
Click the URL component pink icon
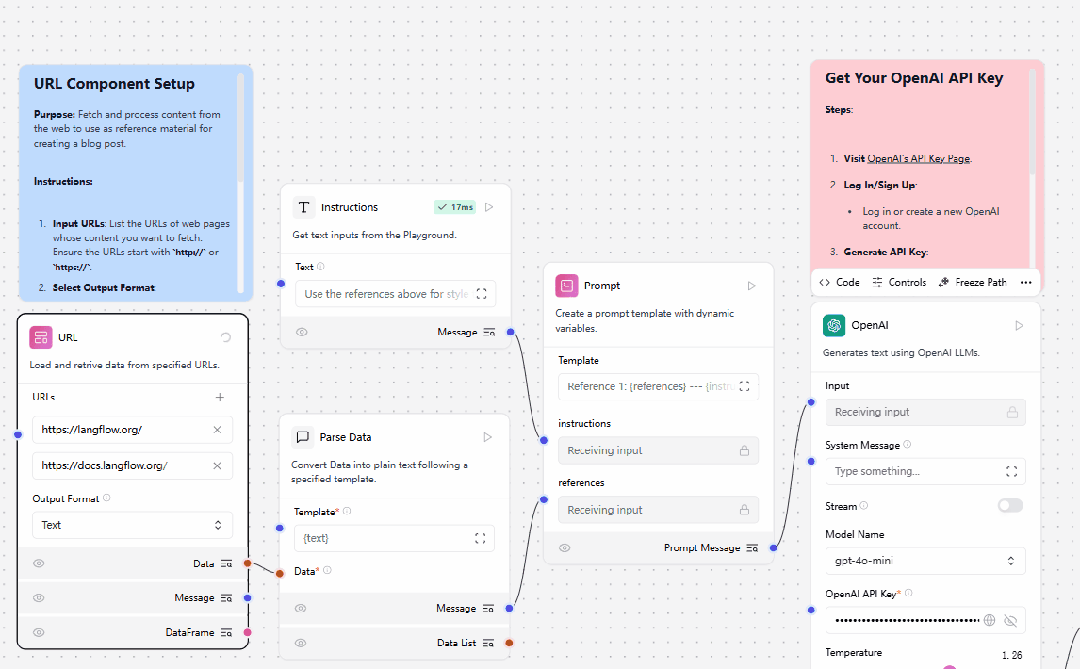[41, 338]
